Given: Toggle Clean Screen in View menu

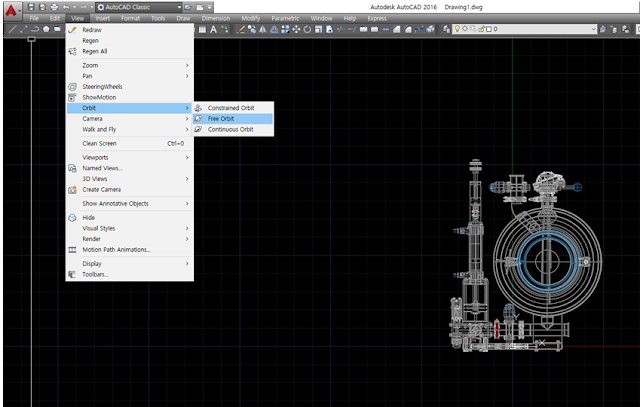Looking at the screenshot, I should (130, 143).
